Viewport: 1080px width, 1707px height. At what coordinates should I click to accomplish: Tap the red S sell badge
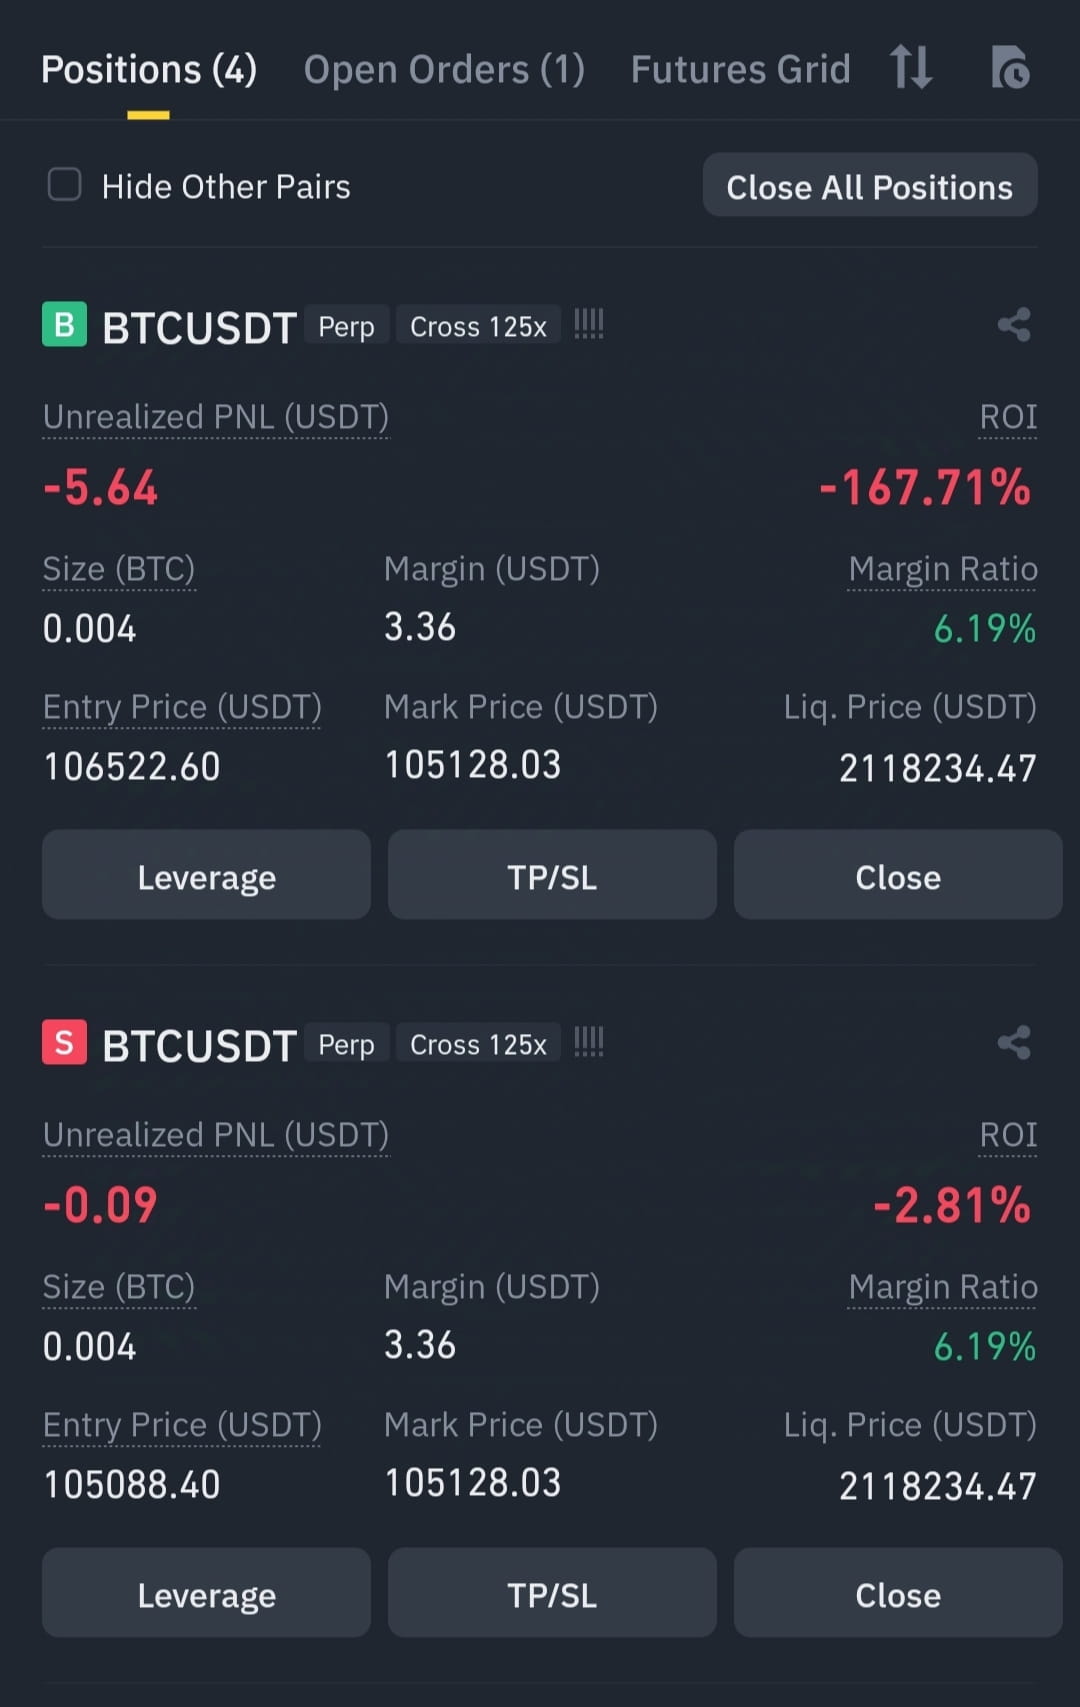point(64,1043)
